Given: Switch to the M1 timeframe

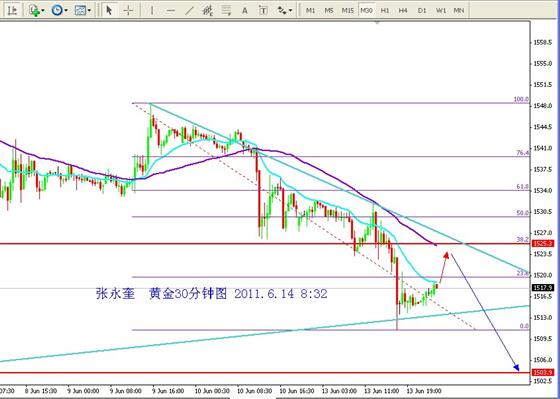Looking at the screenshot, I should coord(310,10).
